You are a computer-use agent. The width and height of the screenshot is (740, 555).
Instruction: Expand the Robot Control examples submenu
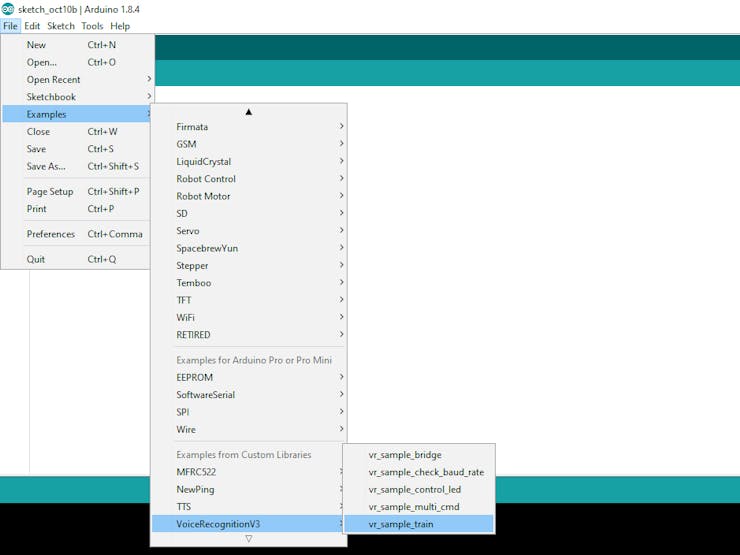(x=249, y=179)
